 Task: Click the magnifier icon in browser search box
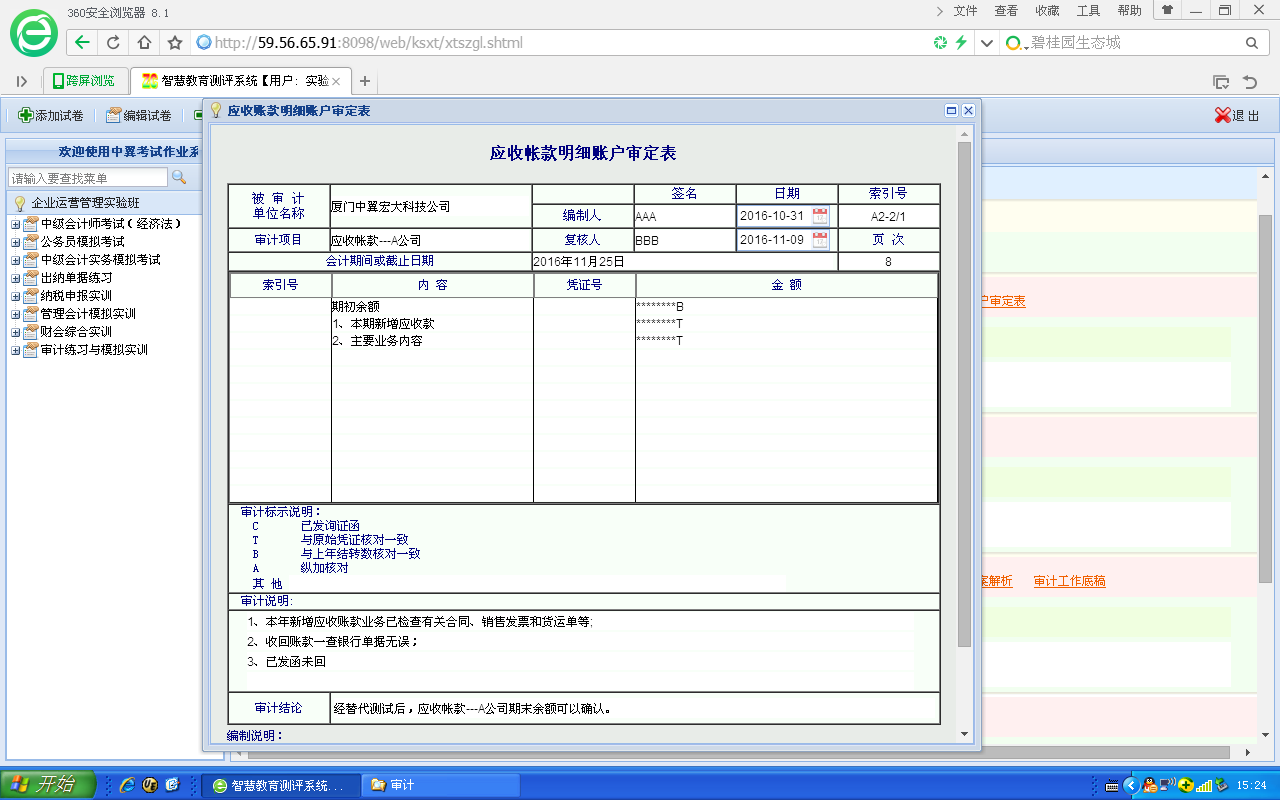pyautogui.click(x=1251, y=43)
